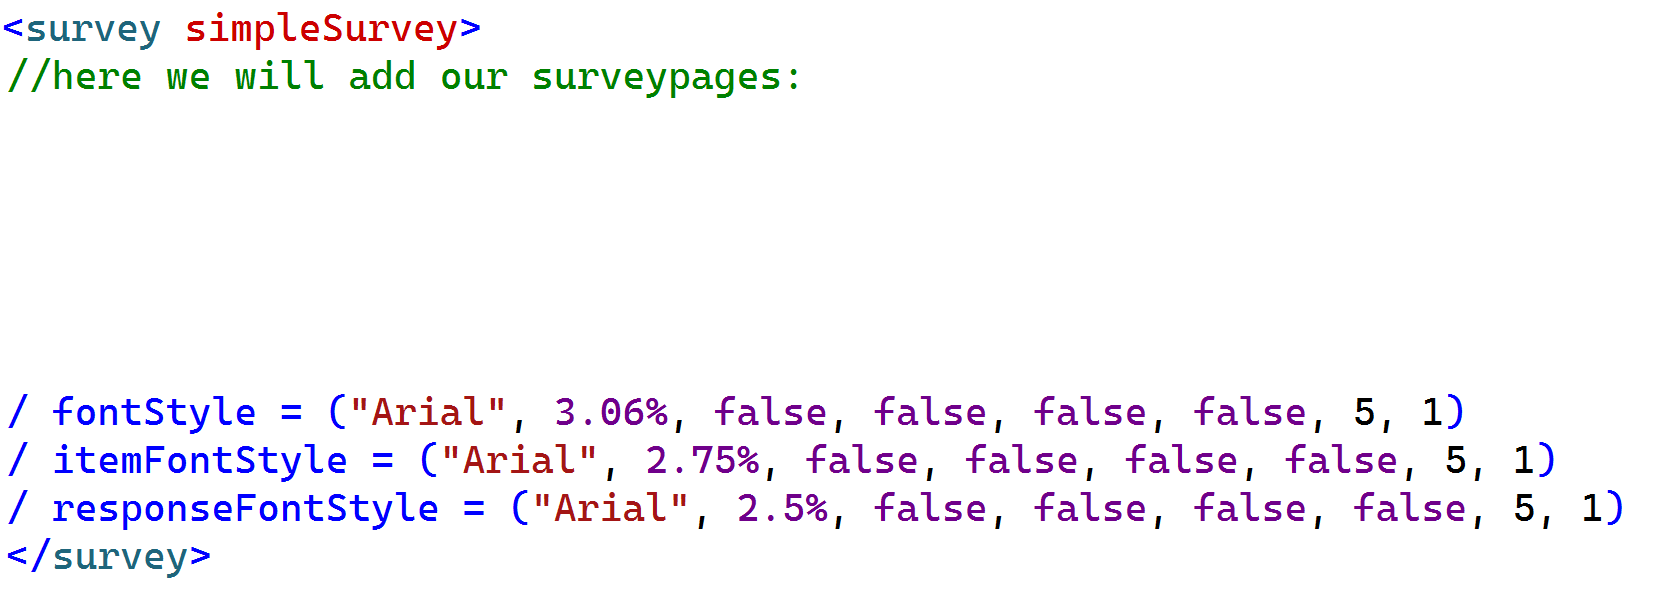The height and width of the screenshot is (594, 1657).
Task: Click "Arial" string in the responseFontStyle line
Action: point(610,508)
